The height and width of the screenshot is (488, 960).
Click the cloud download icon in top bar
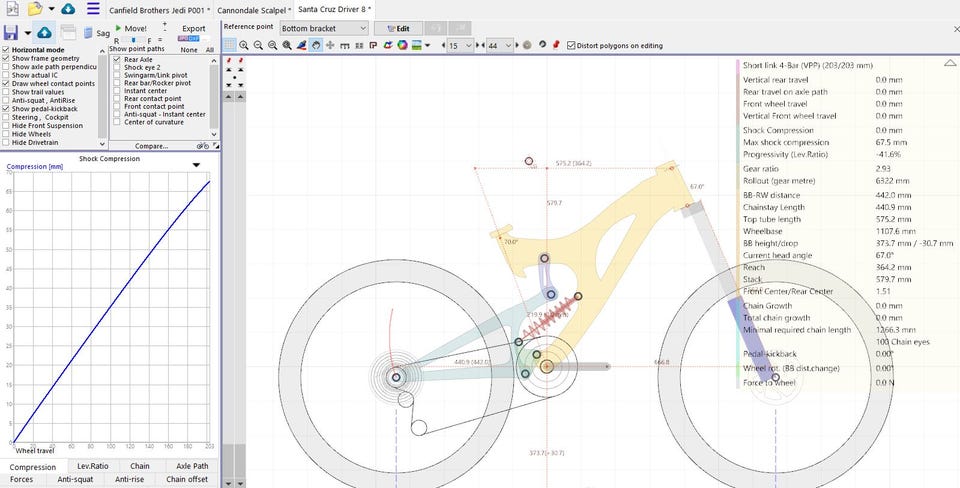pyautogui.click(x=68, y=9)
